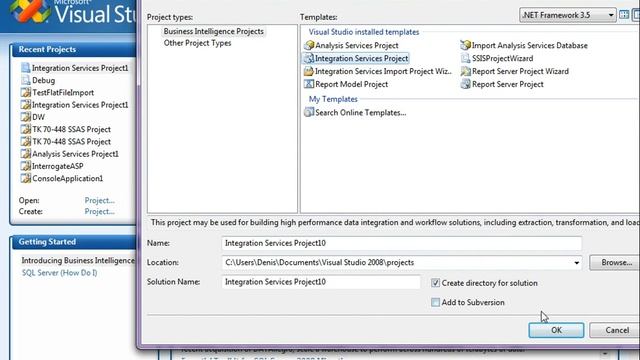Screen dimensions: 640x360
Task: Click Introducing Business Intelligence link
Action: click(x=78, y=260)
